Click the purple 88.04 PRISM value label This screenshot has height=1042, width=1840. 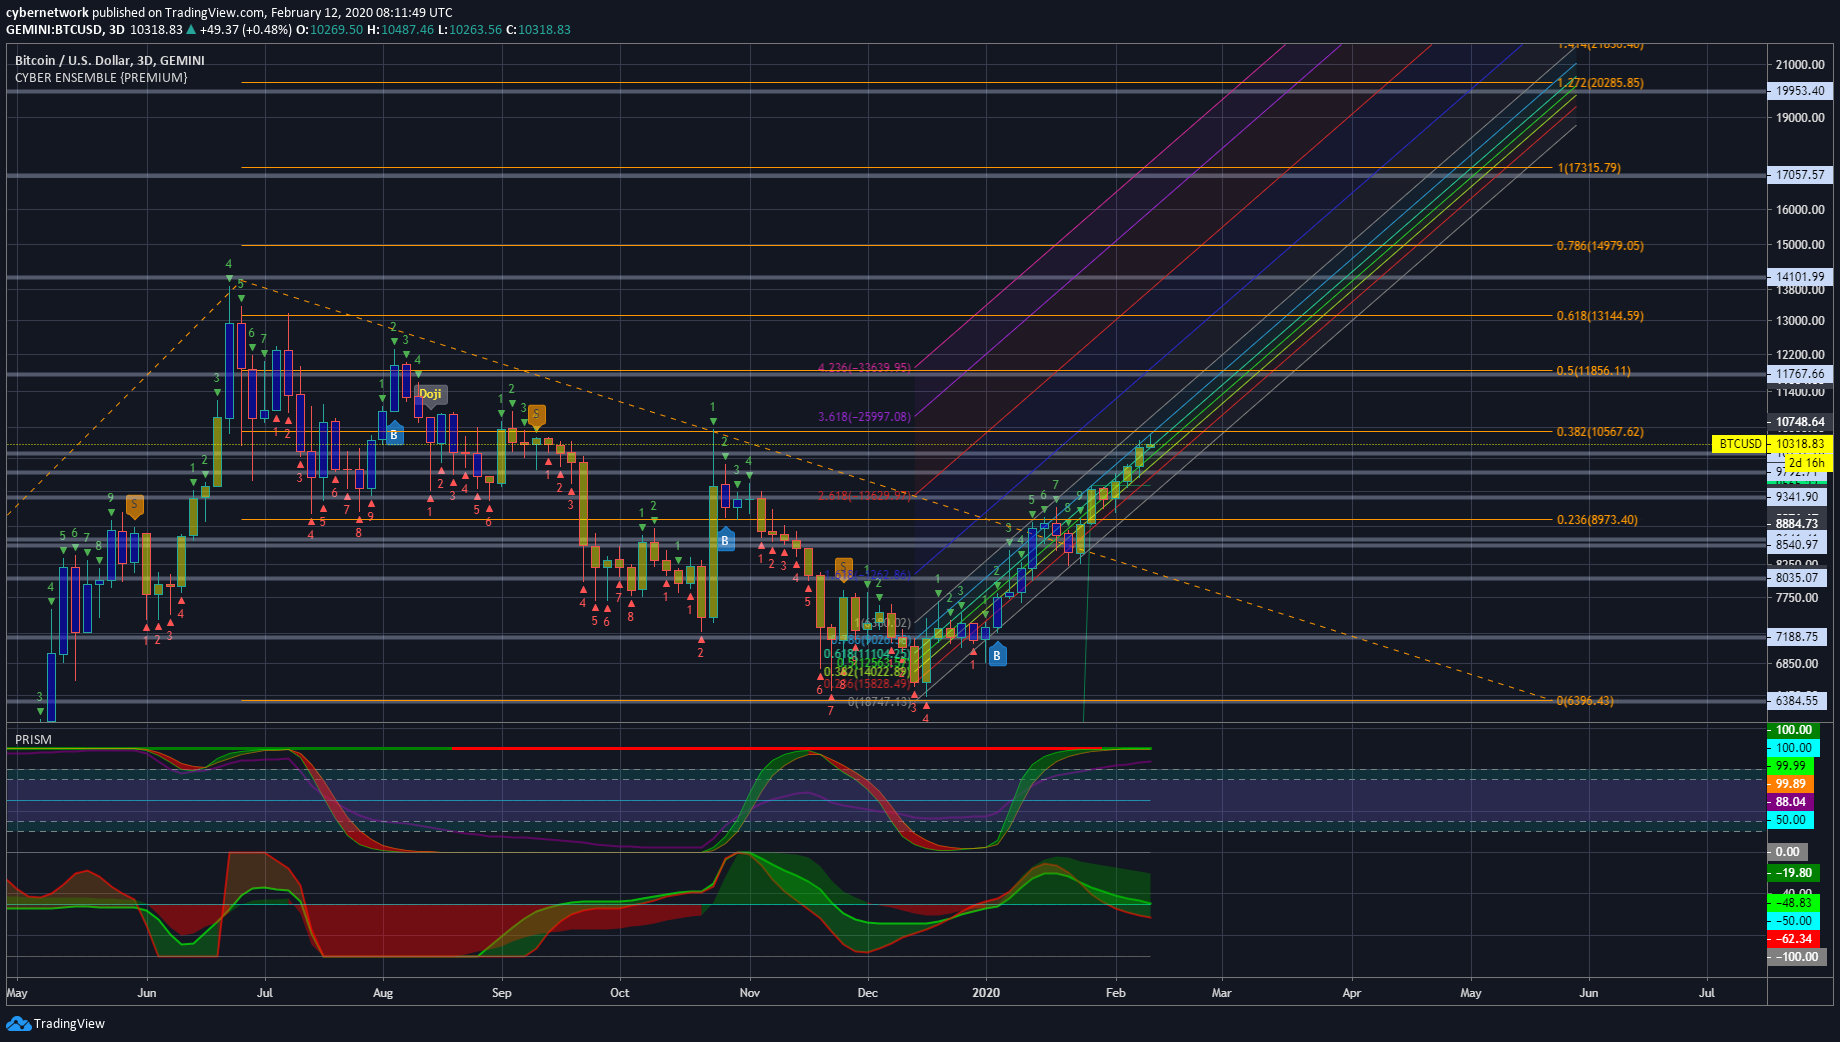click(x=1791, y=802)
